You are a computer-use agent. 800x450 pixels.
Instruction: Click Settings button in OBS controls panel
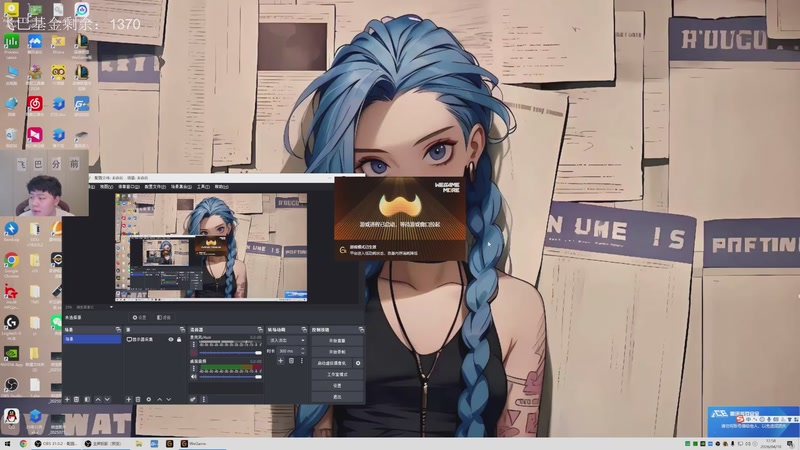click(x=337, y=386)
